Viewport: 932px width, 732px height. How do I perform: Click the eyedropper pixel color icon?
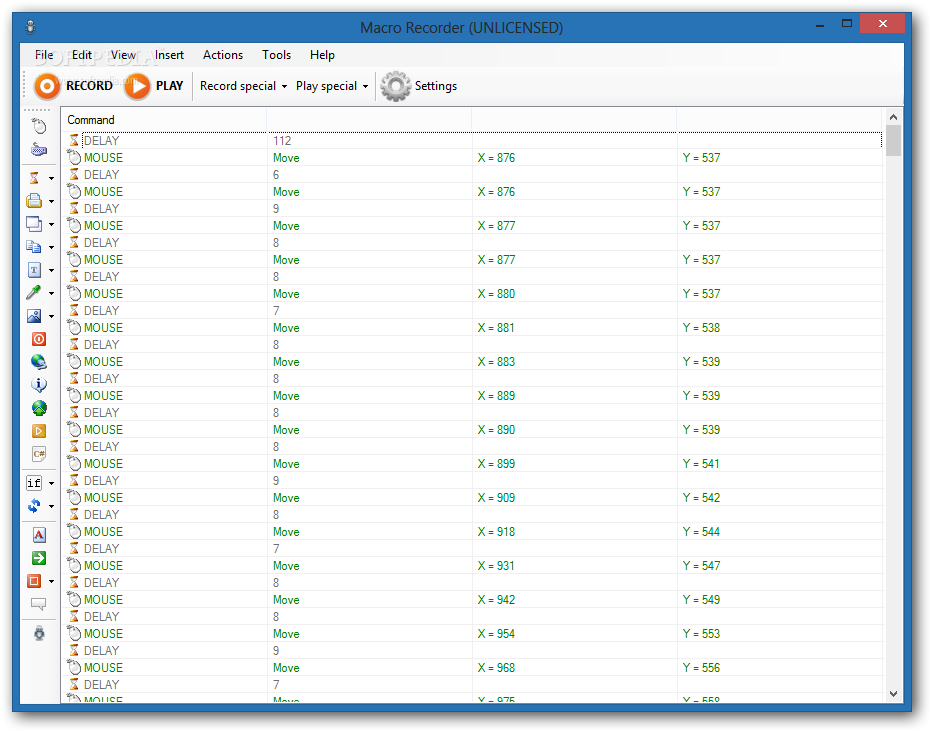[34, 292]
